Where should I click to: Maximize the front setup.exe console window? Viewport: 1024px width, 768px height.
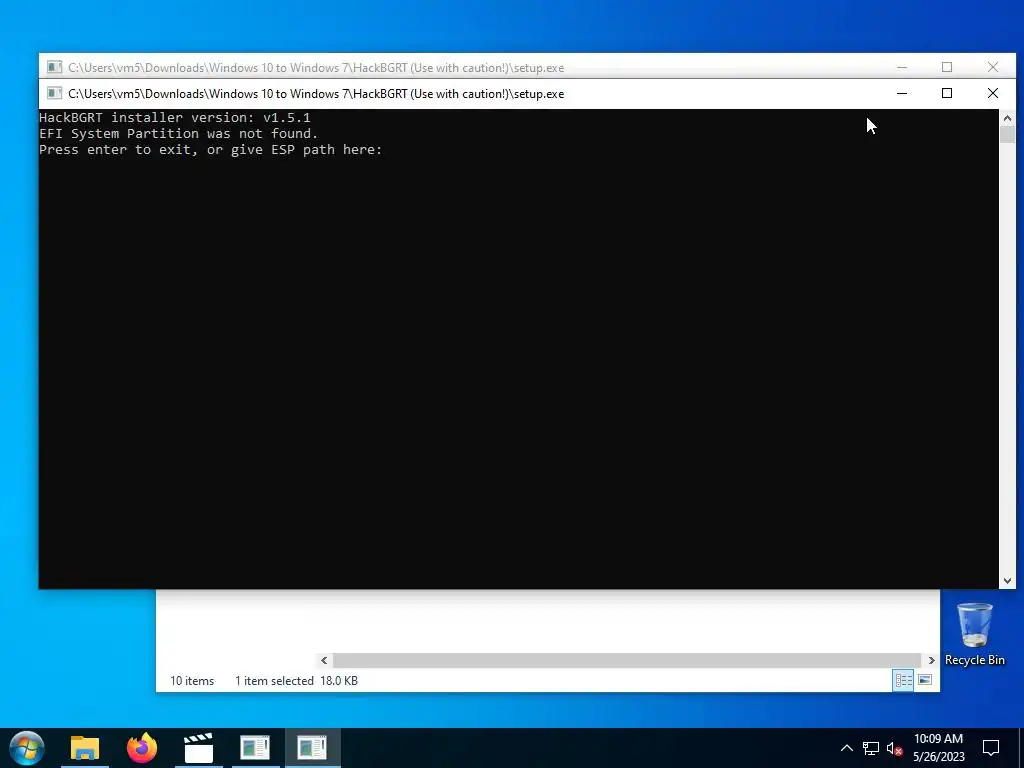click(947, 93)
